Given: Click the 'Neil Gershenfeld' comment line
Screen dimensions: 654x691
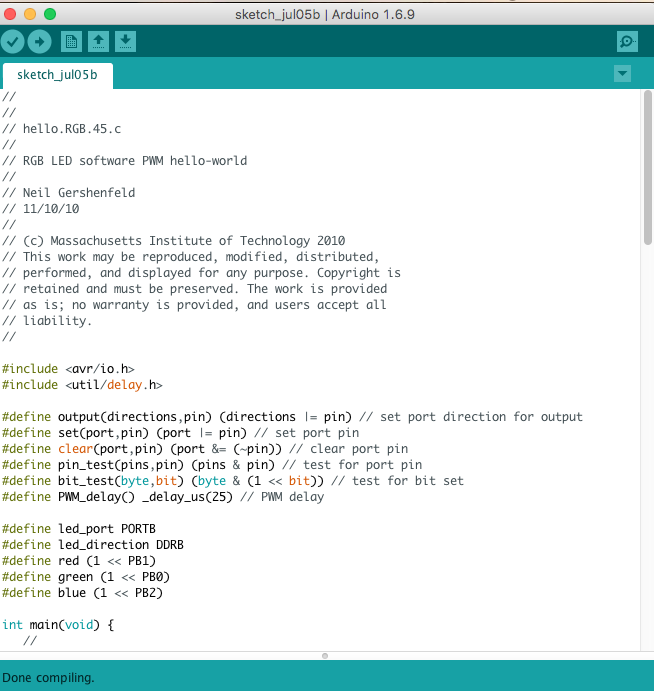Looking at the screenshot, I should coord(68,193).
